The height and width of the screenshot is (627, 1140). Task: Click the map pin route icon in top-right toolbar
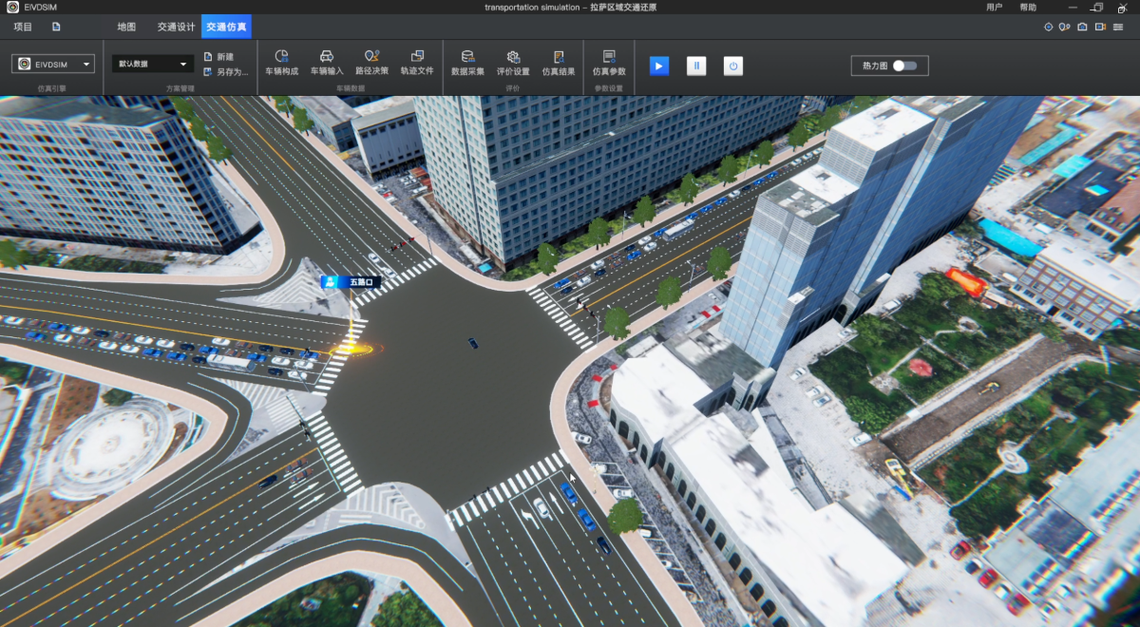click(x=1064, y=27)
